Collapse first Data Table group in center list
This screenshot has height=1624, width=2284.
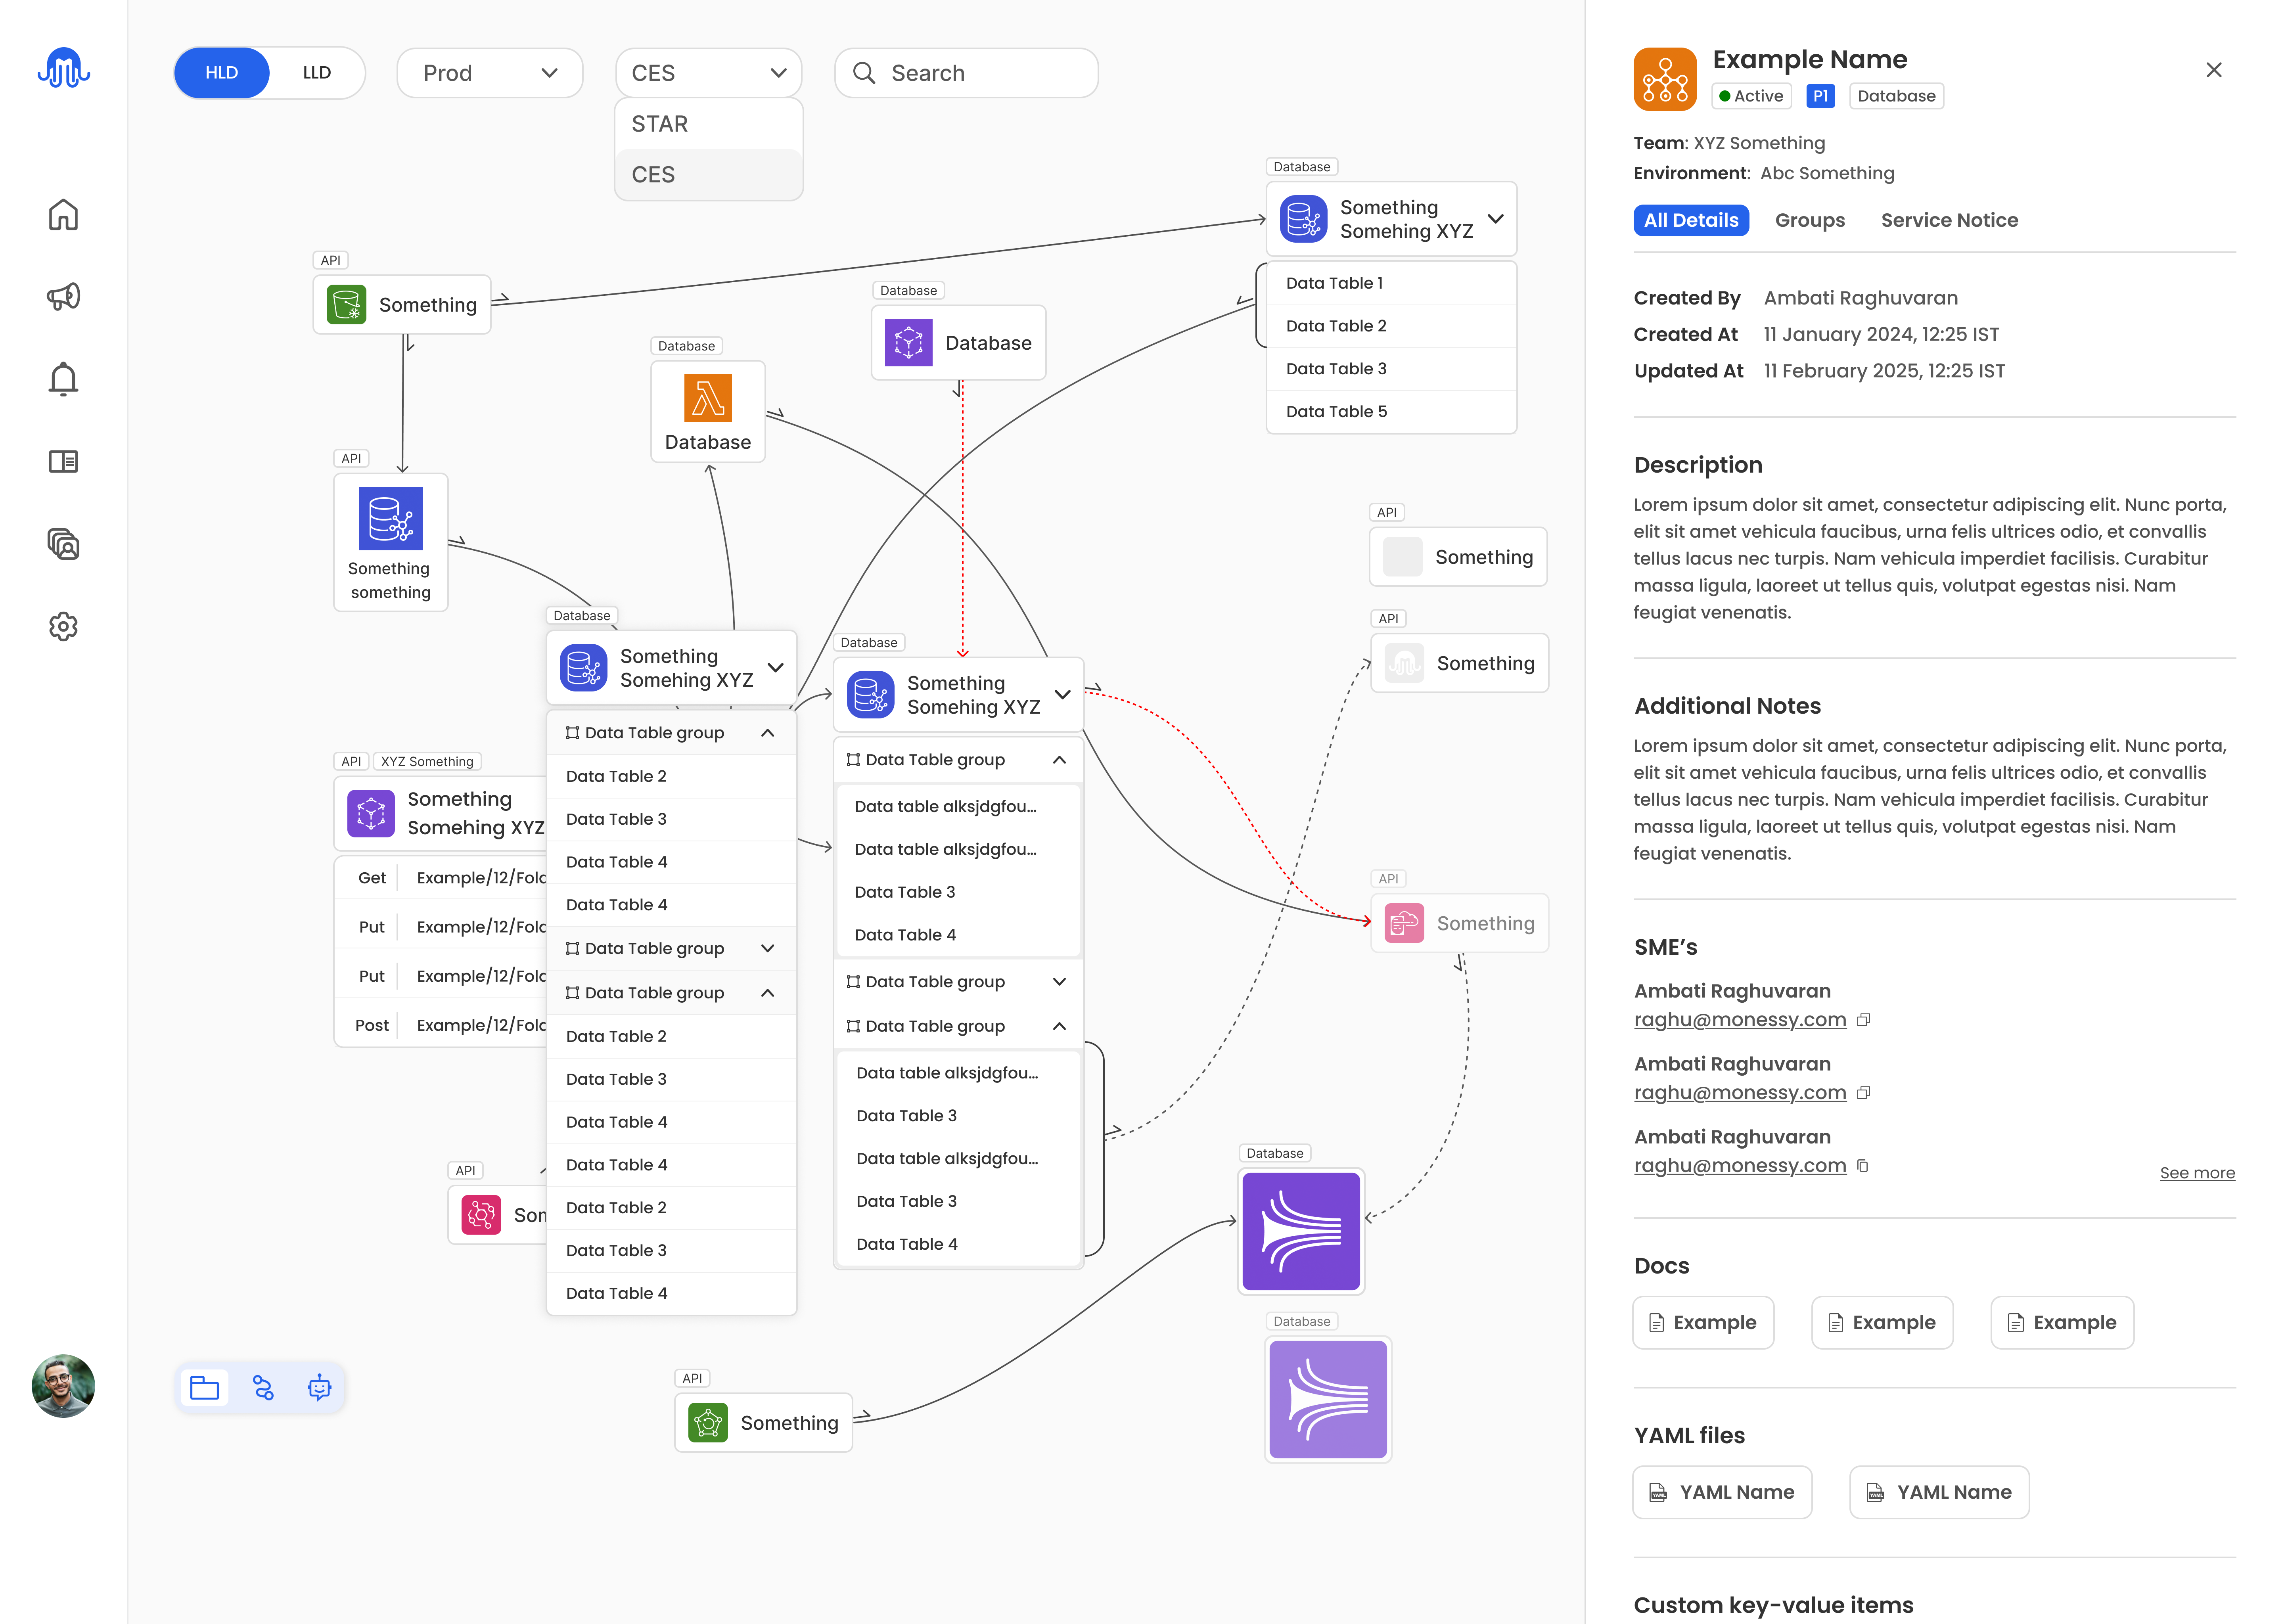coord(1060,760)
